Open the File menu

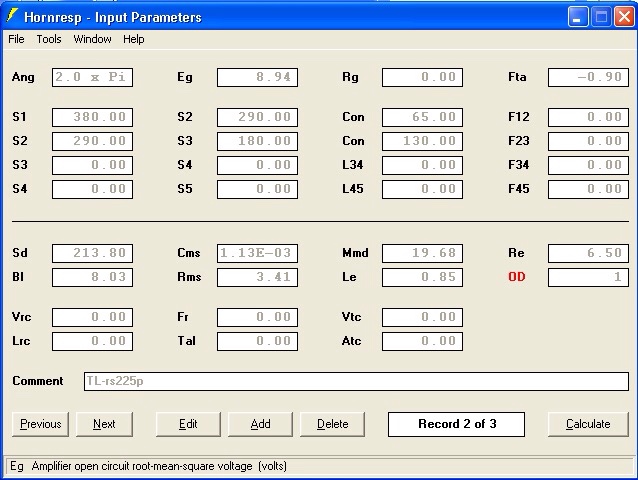[16, 39]
